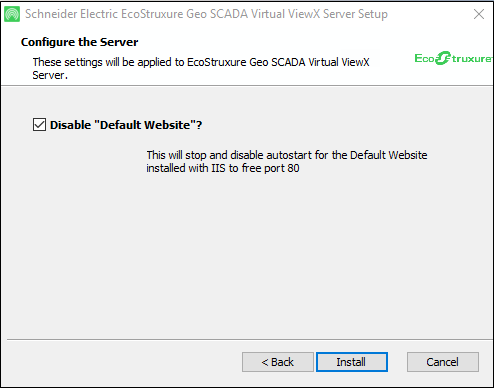Click the 'installed with IIS to free port 80' line
Viewport: 494px width, 388px height.
(x=223, y=168)
